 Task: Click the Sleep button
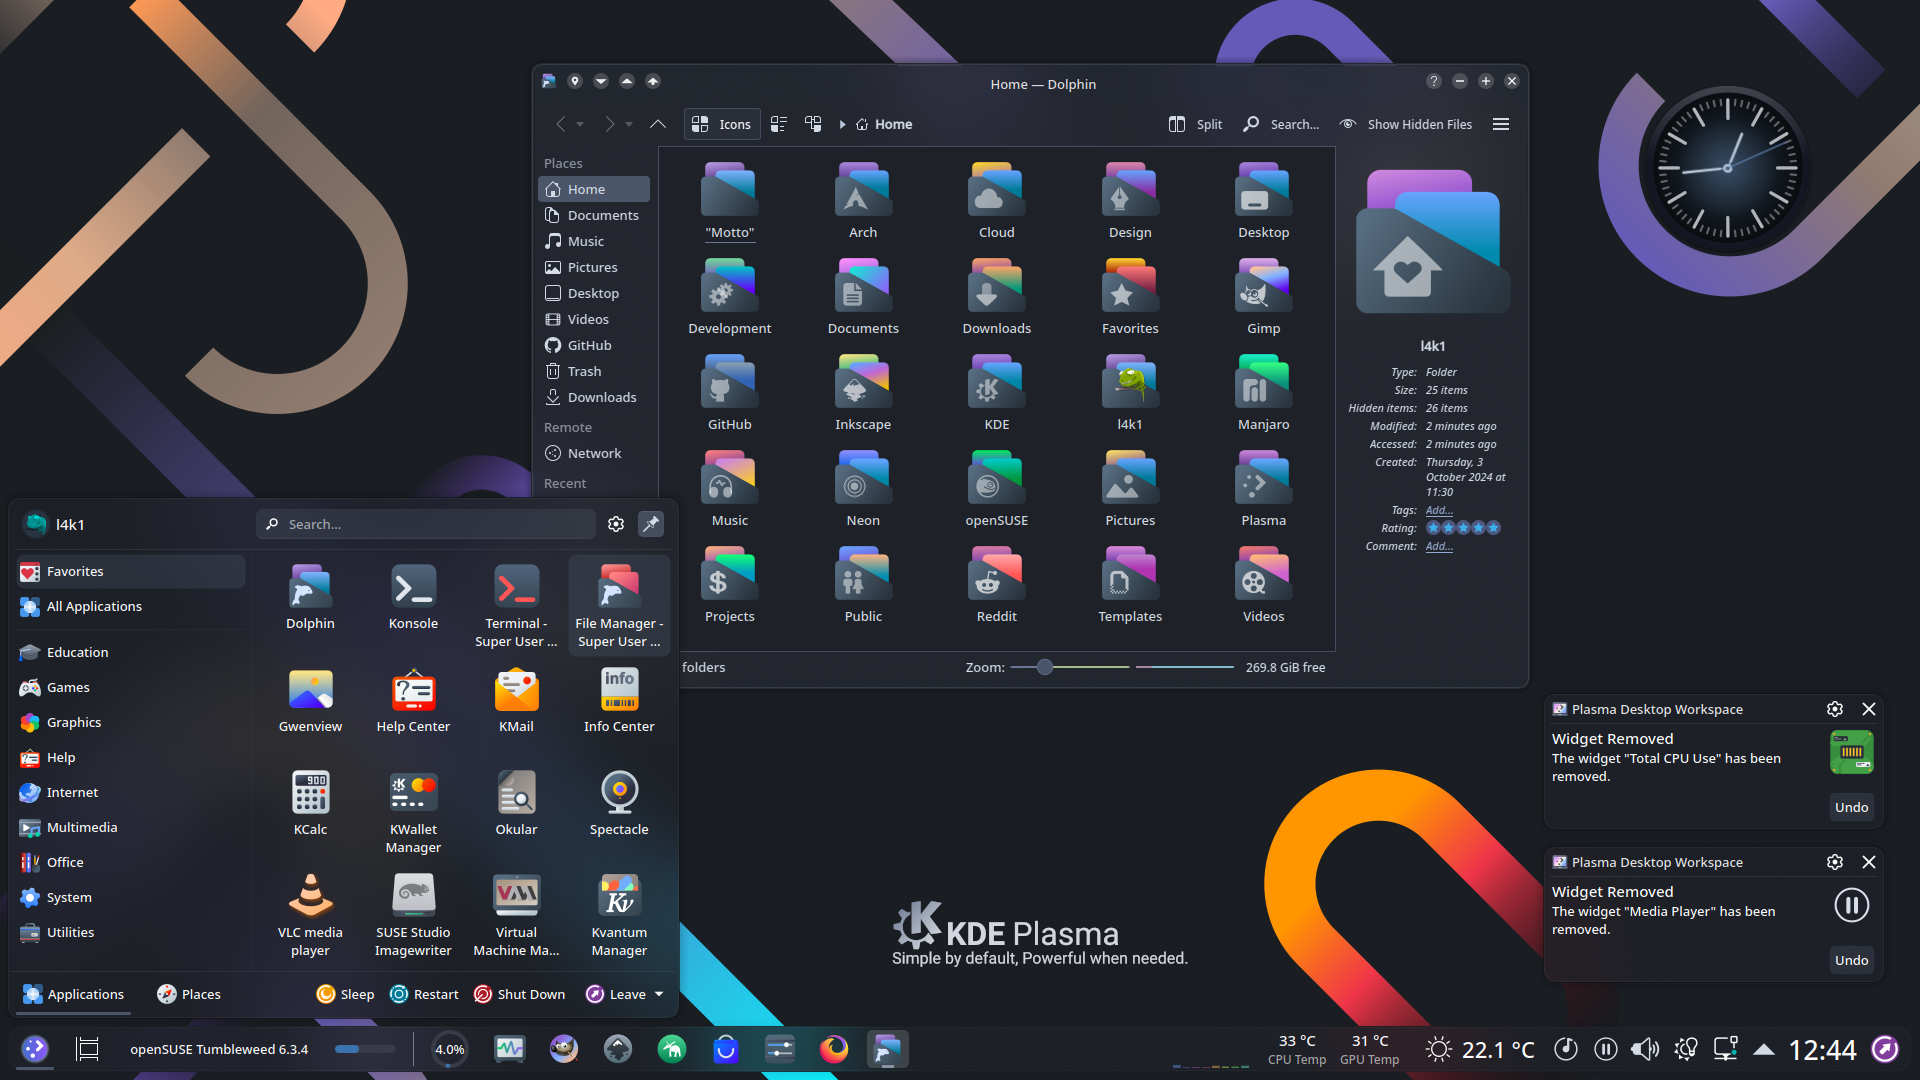tap(346, 994)
